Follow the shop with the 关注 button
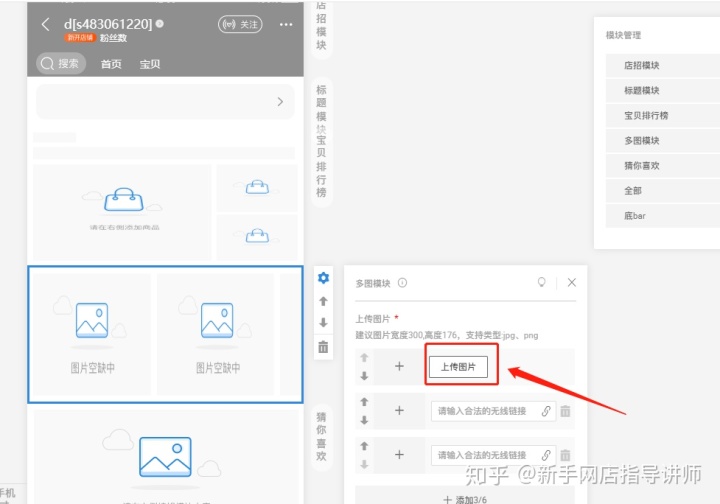Screen dimensions: 720x504 tap(240, 24)
